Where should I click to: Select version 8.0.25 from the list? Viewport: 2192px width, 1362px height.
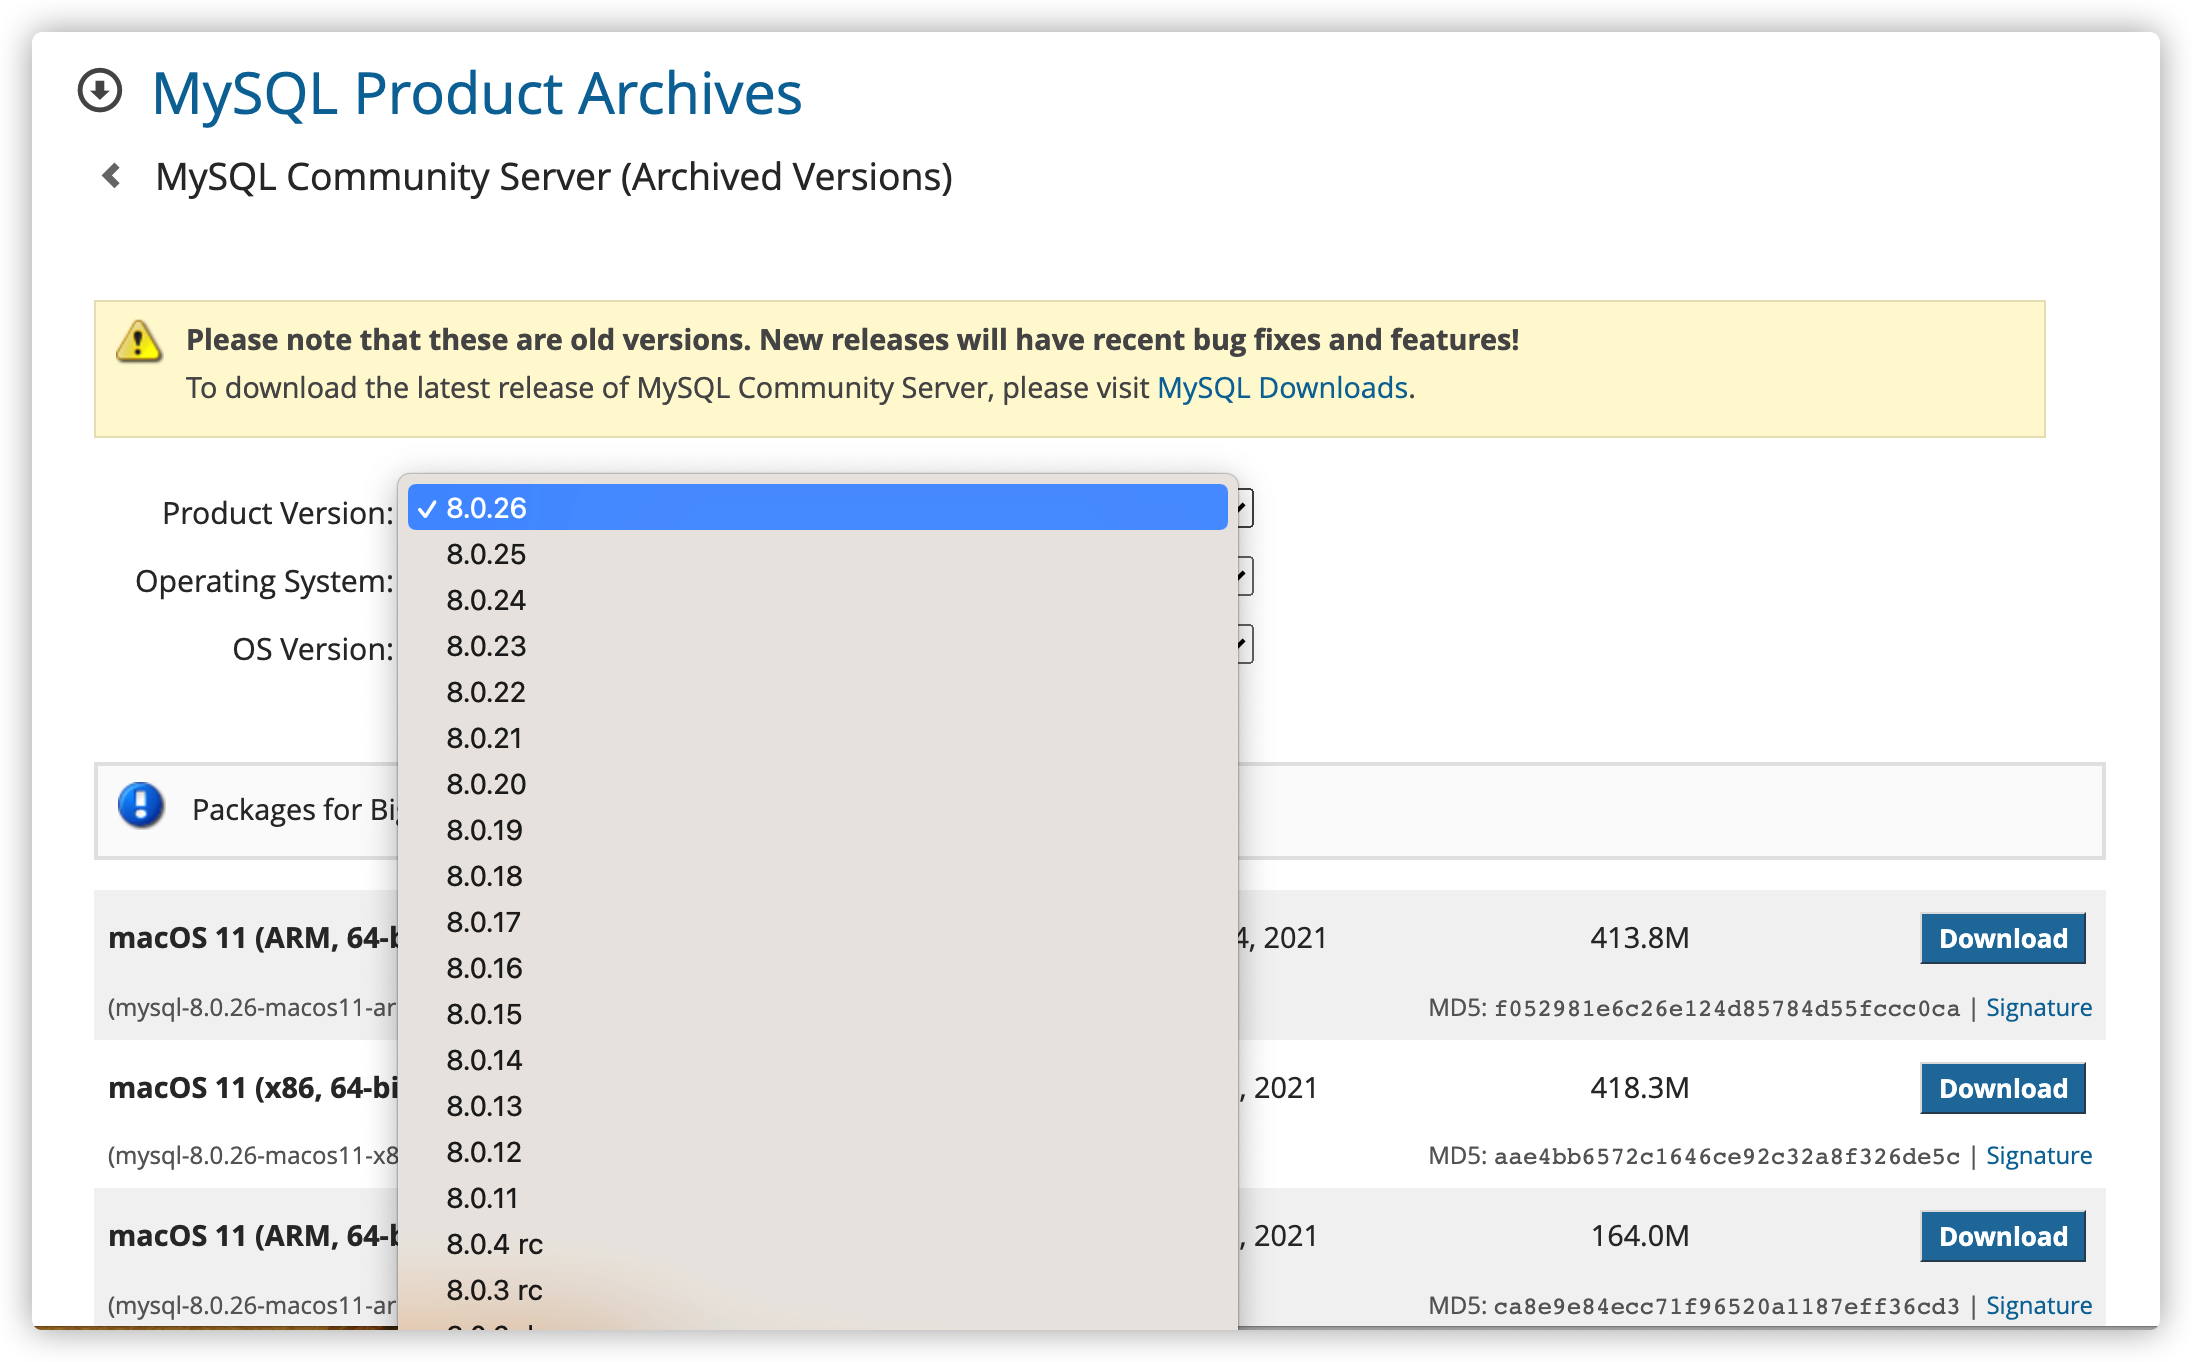(486, 554)
